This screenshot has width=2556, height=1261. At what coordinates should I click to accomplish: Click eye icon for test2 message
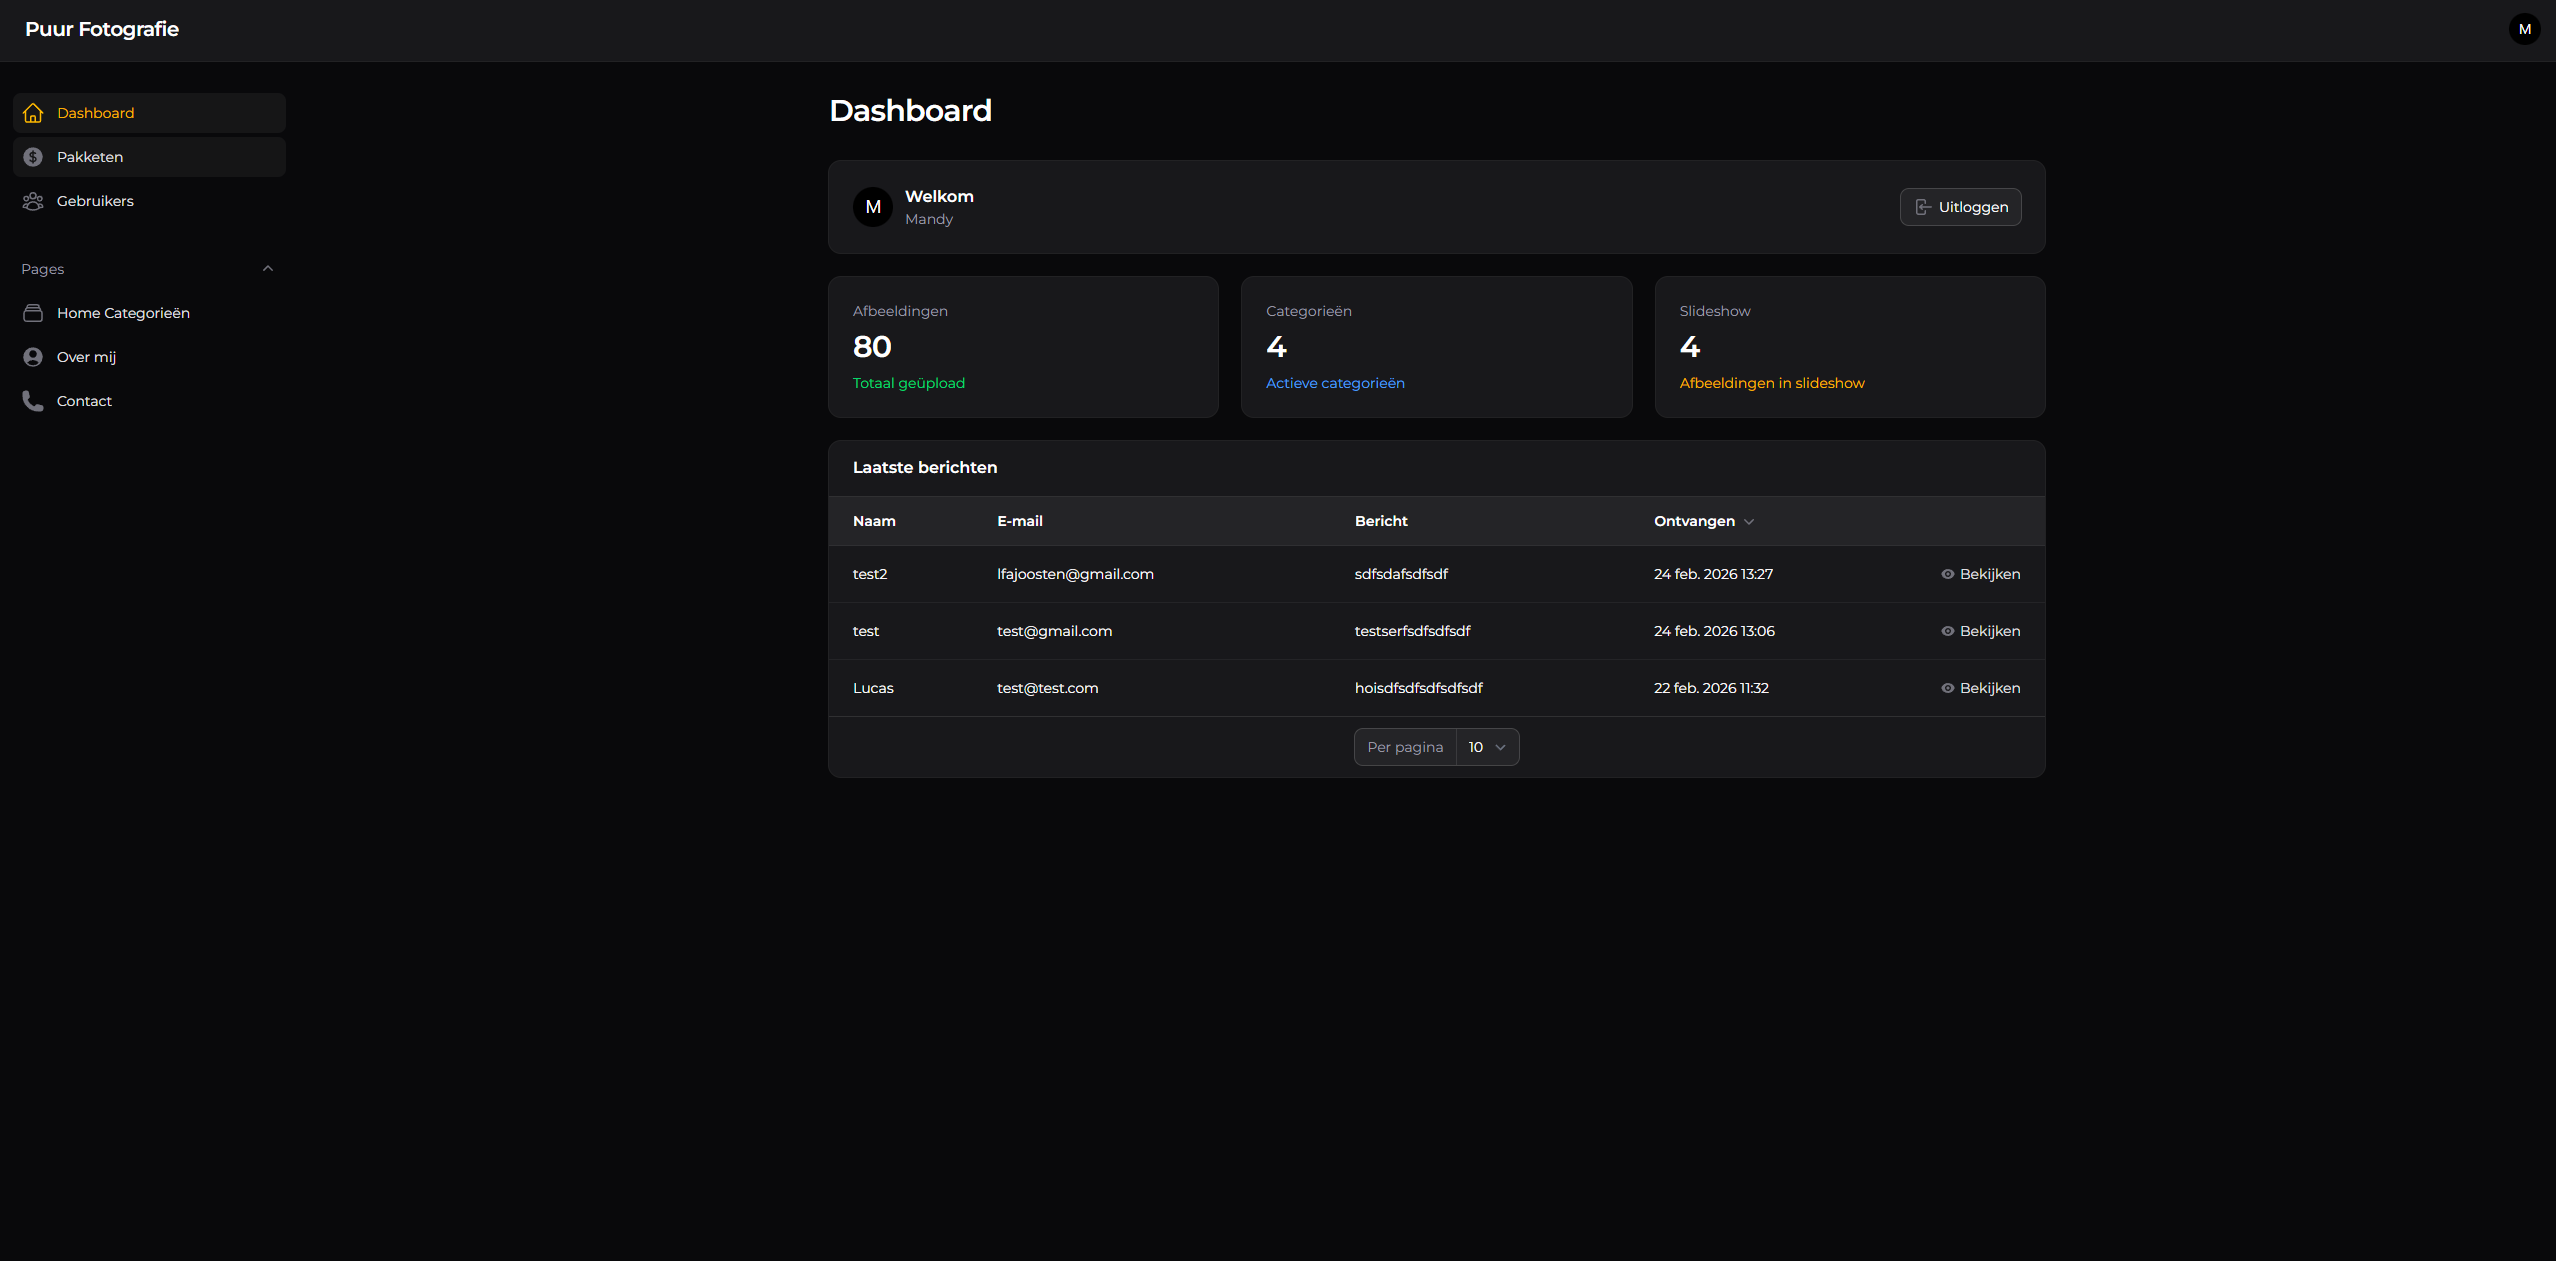pos(1947,574)
